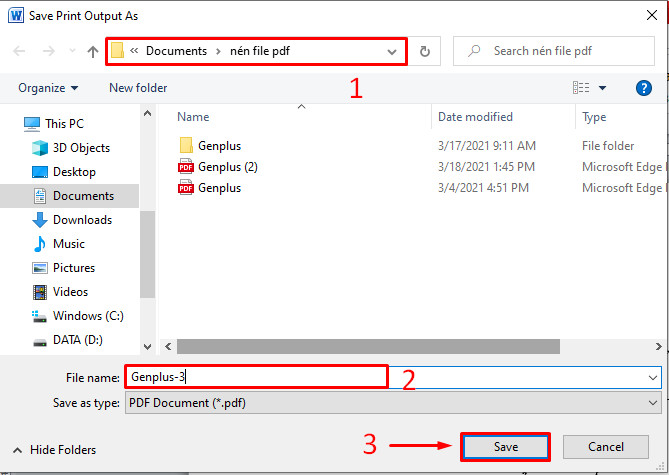
Task: Expand the Save as type dropdown
Action: (x=653, y=403)
